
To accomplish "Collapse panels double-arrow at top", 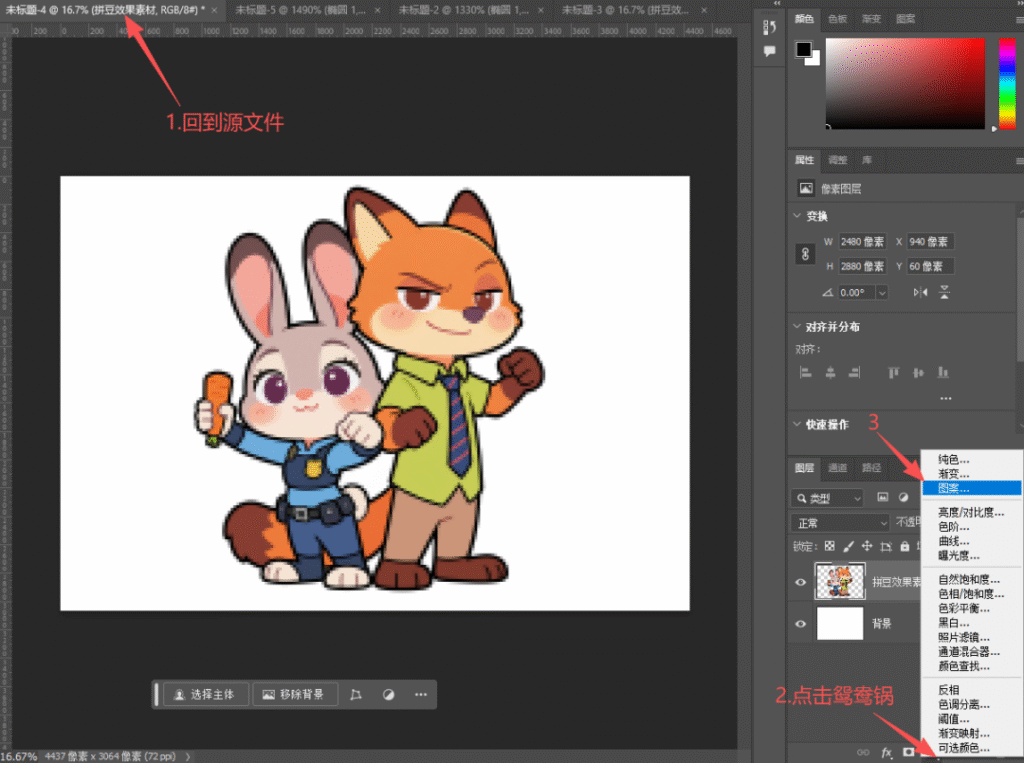I will click(x=777, y=3).
